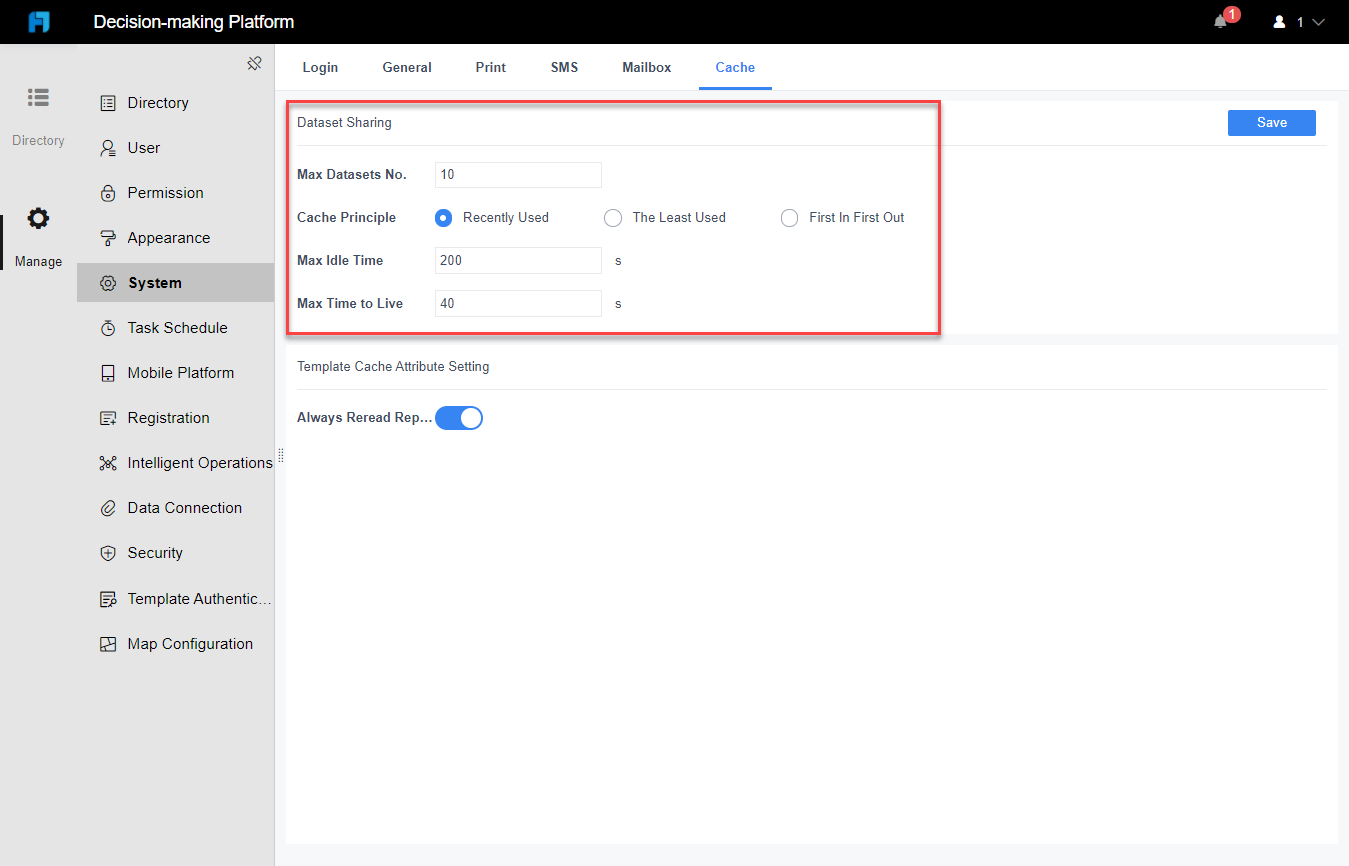Open the SMS settings tab
1349x866 pixels.
tap(564, 67)
